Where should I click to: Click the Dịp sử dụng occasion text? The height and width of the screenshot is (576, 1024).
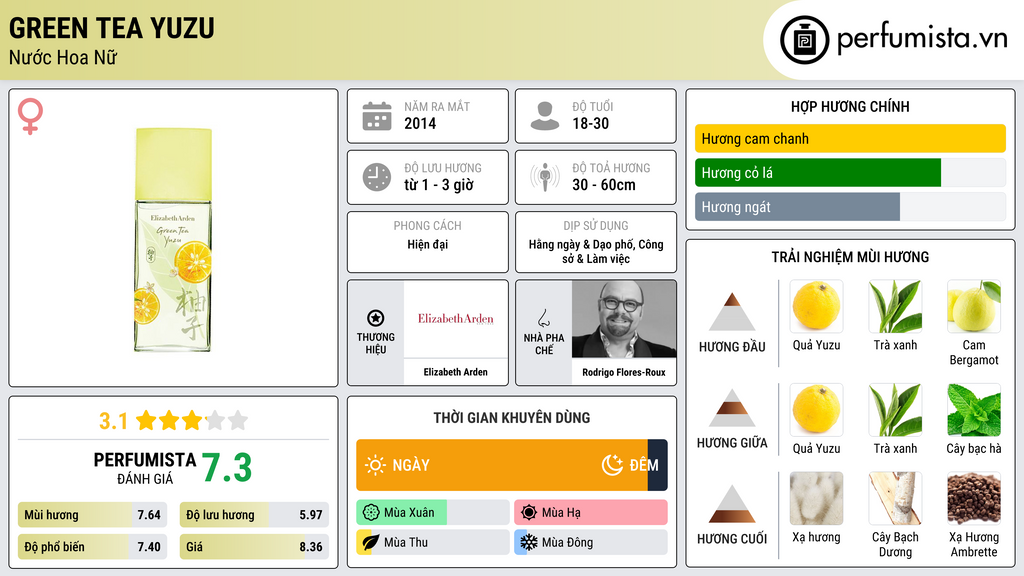(596, 251)
